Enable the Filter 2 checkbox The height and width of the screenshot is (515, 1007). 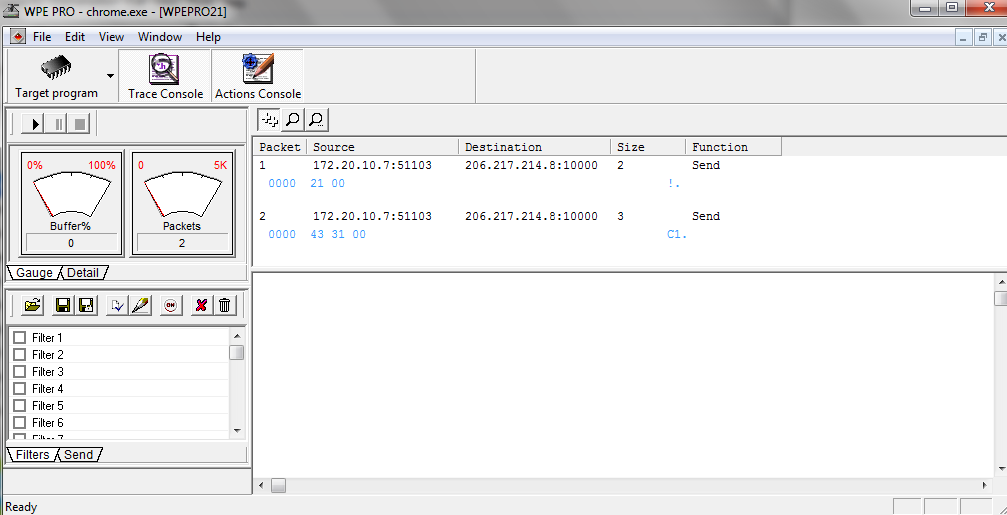tap(19, 354)
